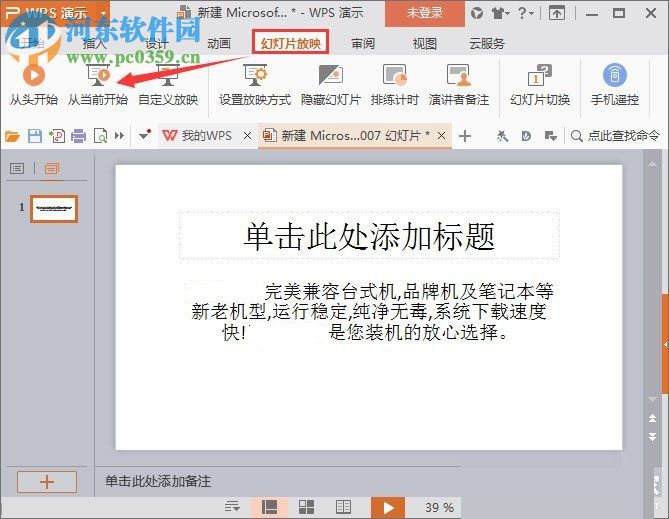
Task: Click vertical scrollbar down arrow
Action: tap(652, 399)
